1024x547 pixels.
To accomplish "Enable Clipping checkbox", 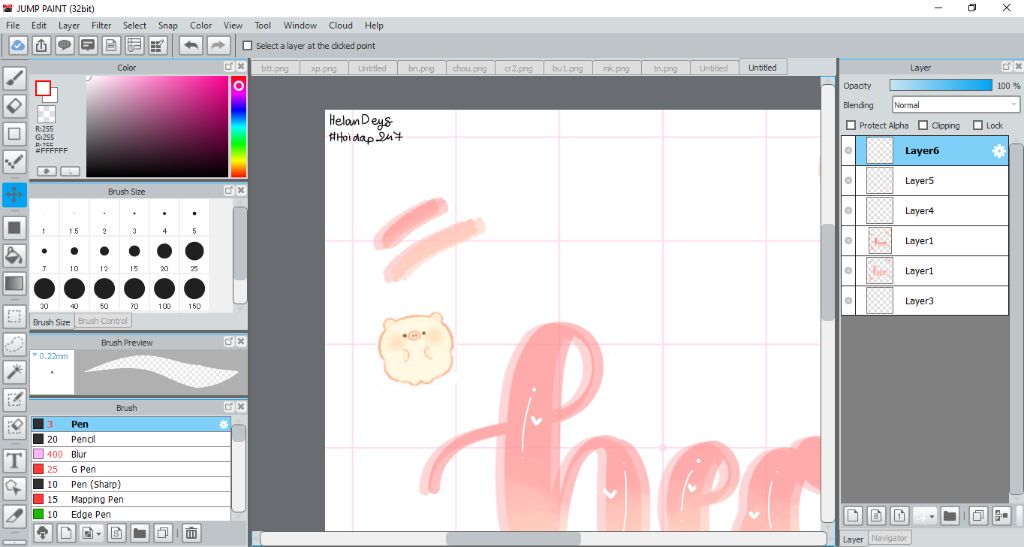I will point(923,125).
